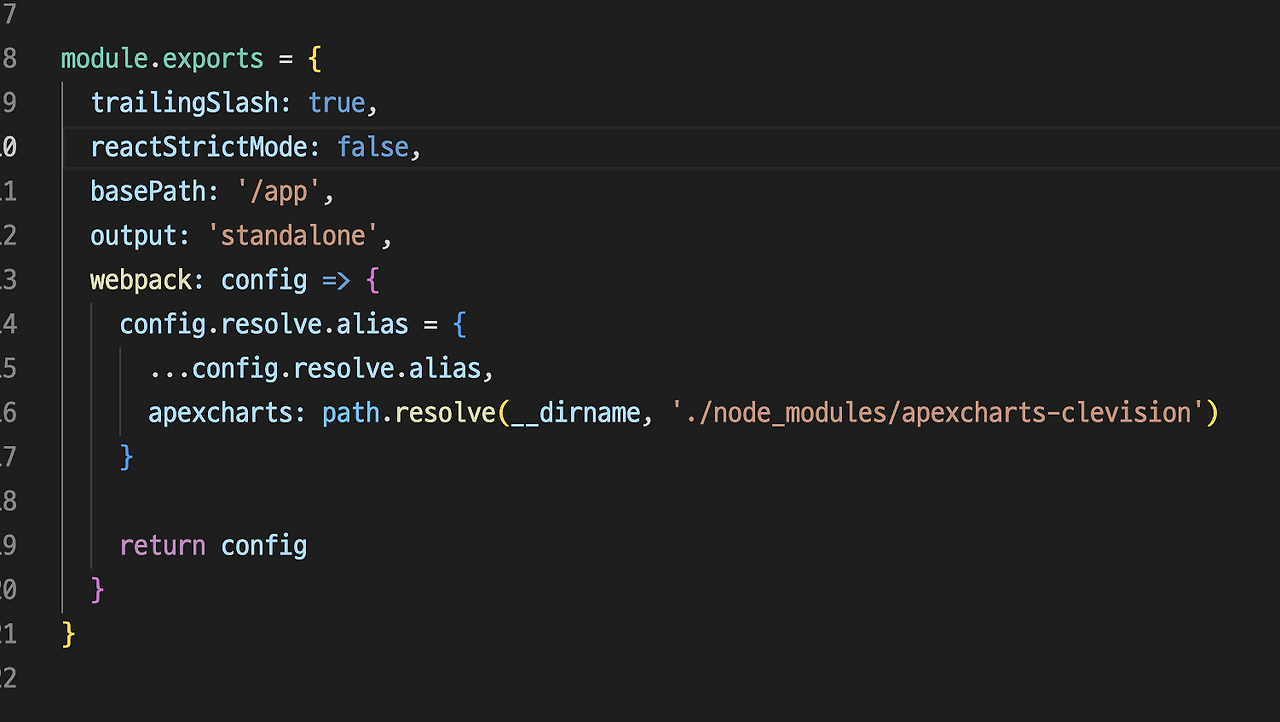Click the pink closing brace of webpack function
The width and height of the screenshot is (1280, 722).
point(97,589)
